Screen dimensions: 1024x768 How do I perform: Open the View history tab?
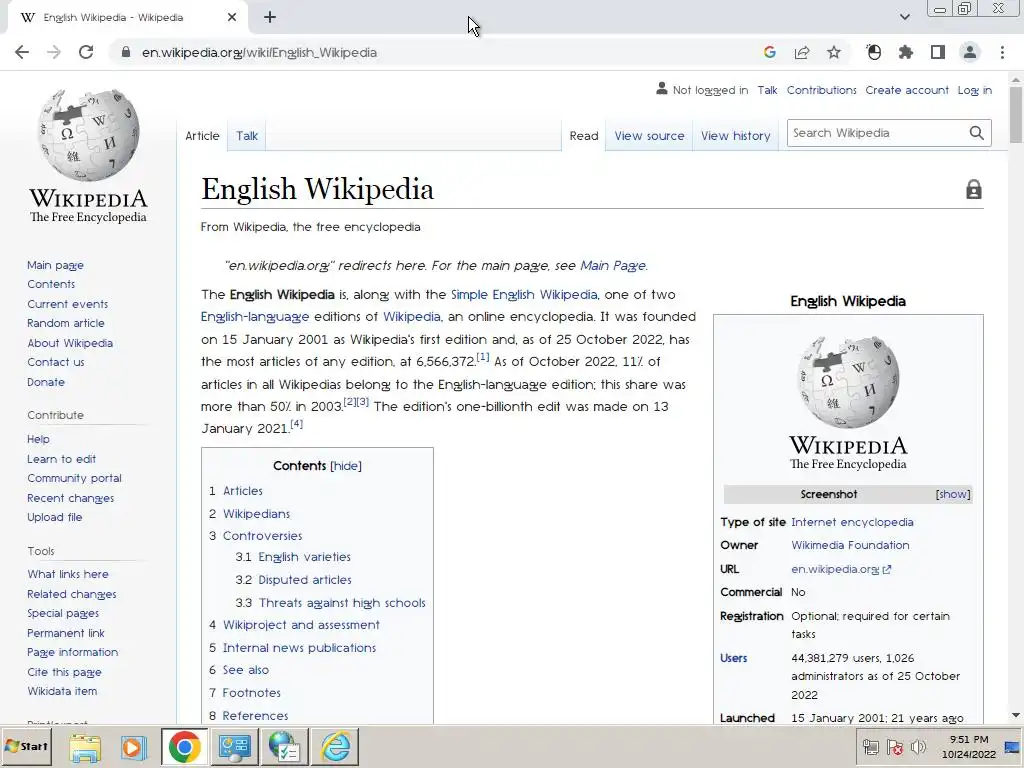coord(735,136)
